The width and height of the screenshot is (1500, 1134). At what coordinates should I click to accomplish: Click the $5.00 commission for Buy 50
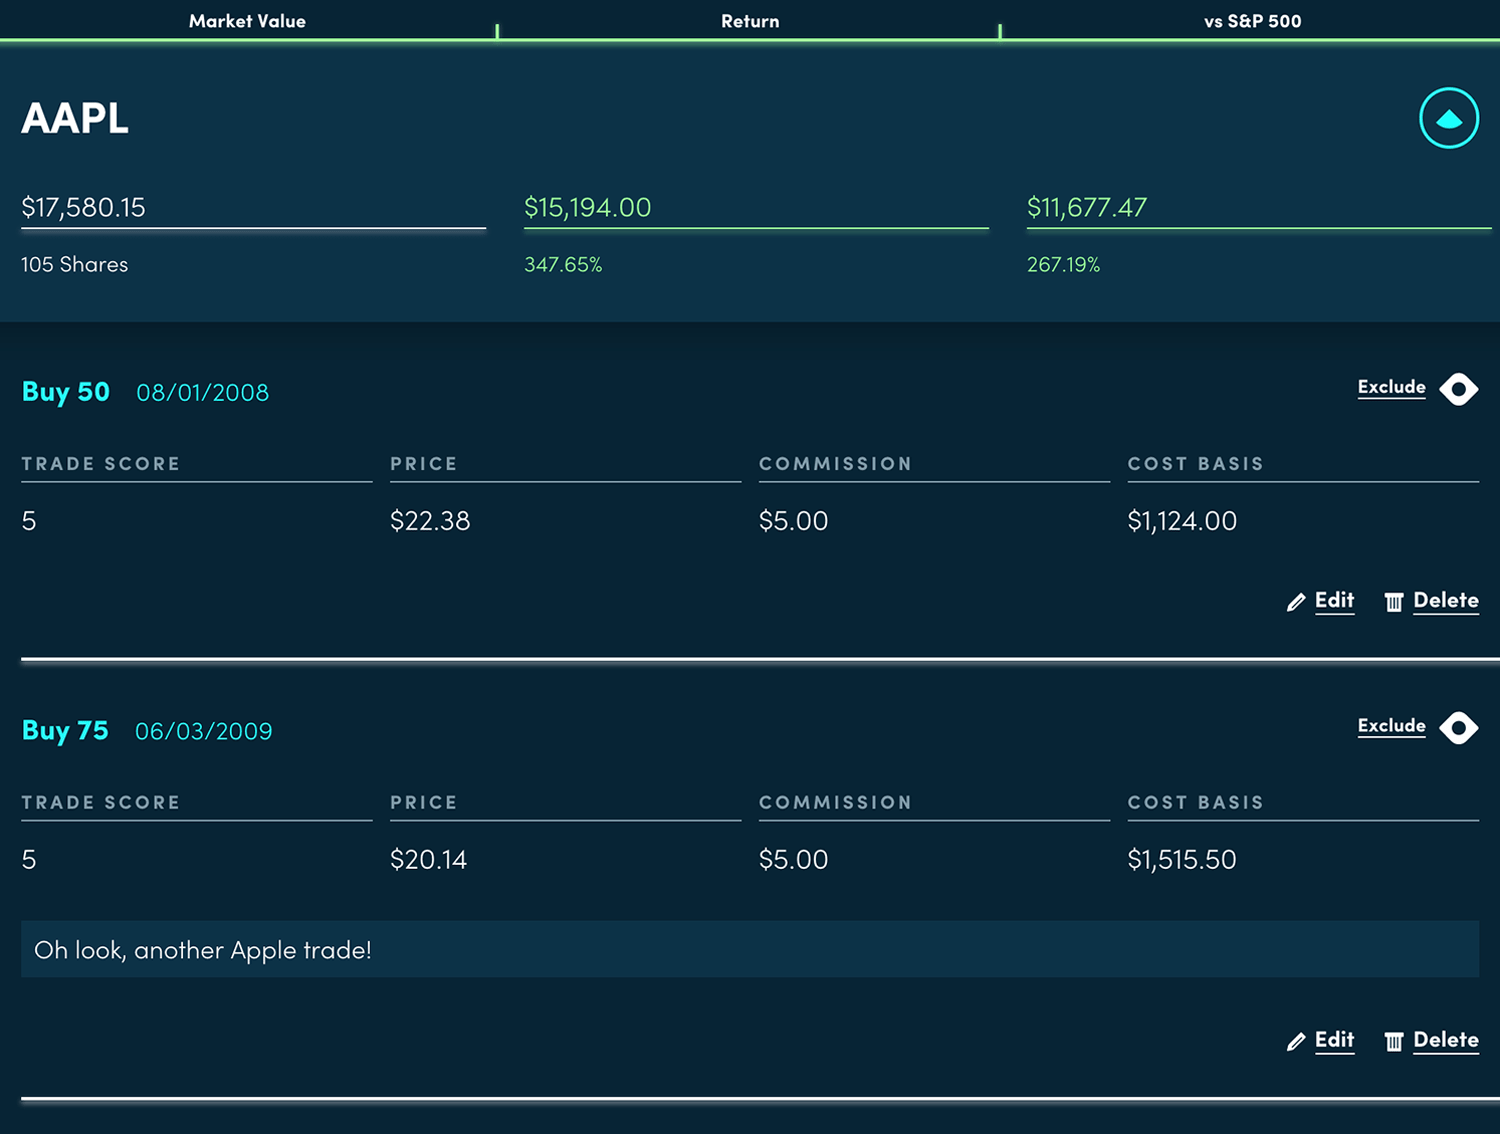(x=794, y=521)
